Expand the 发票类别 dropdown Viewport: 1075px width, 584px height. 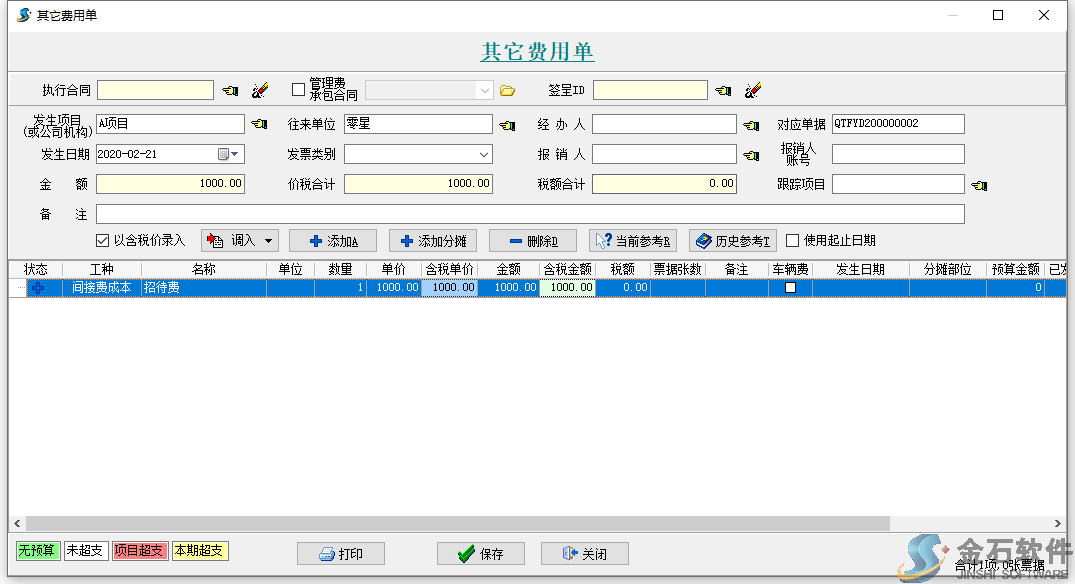[484, 154]
